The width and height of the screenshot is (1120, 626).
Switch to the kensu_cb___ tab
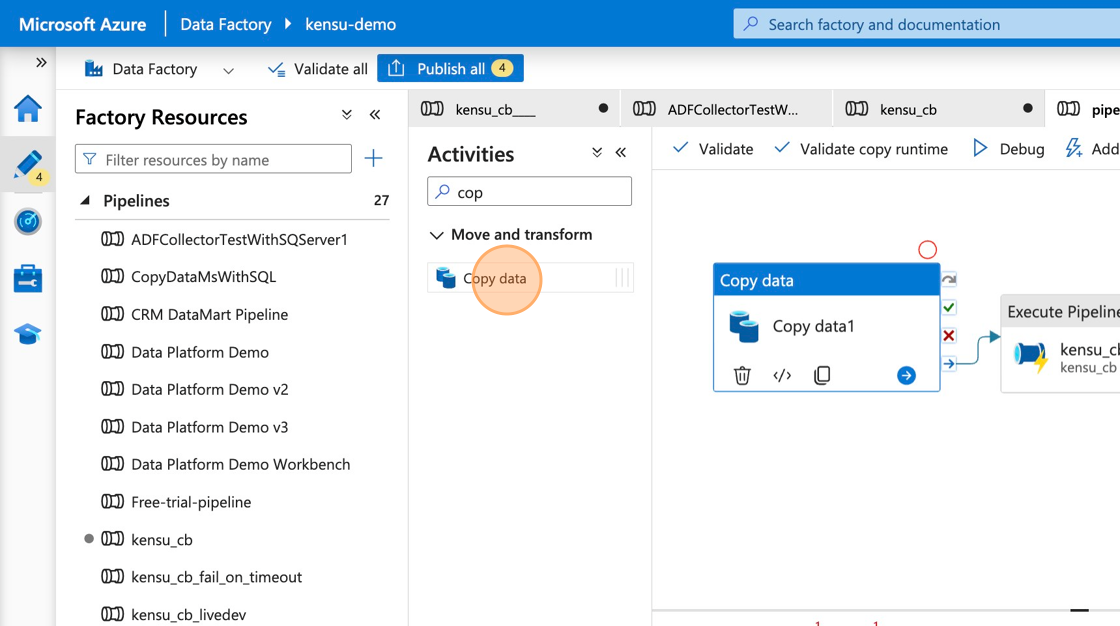(514, 109)
